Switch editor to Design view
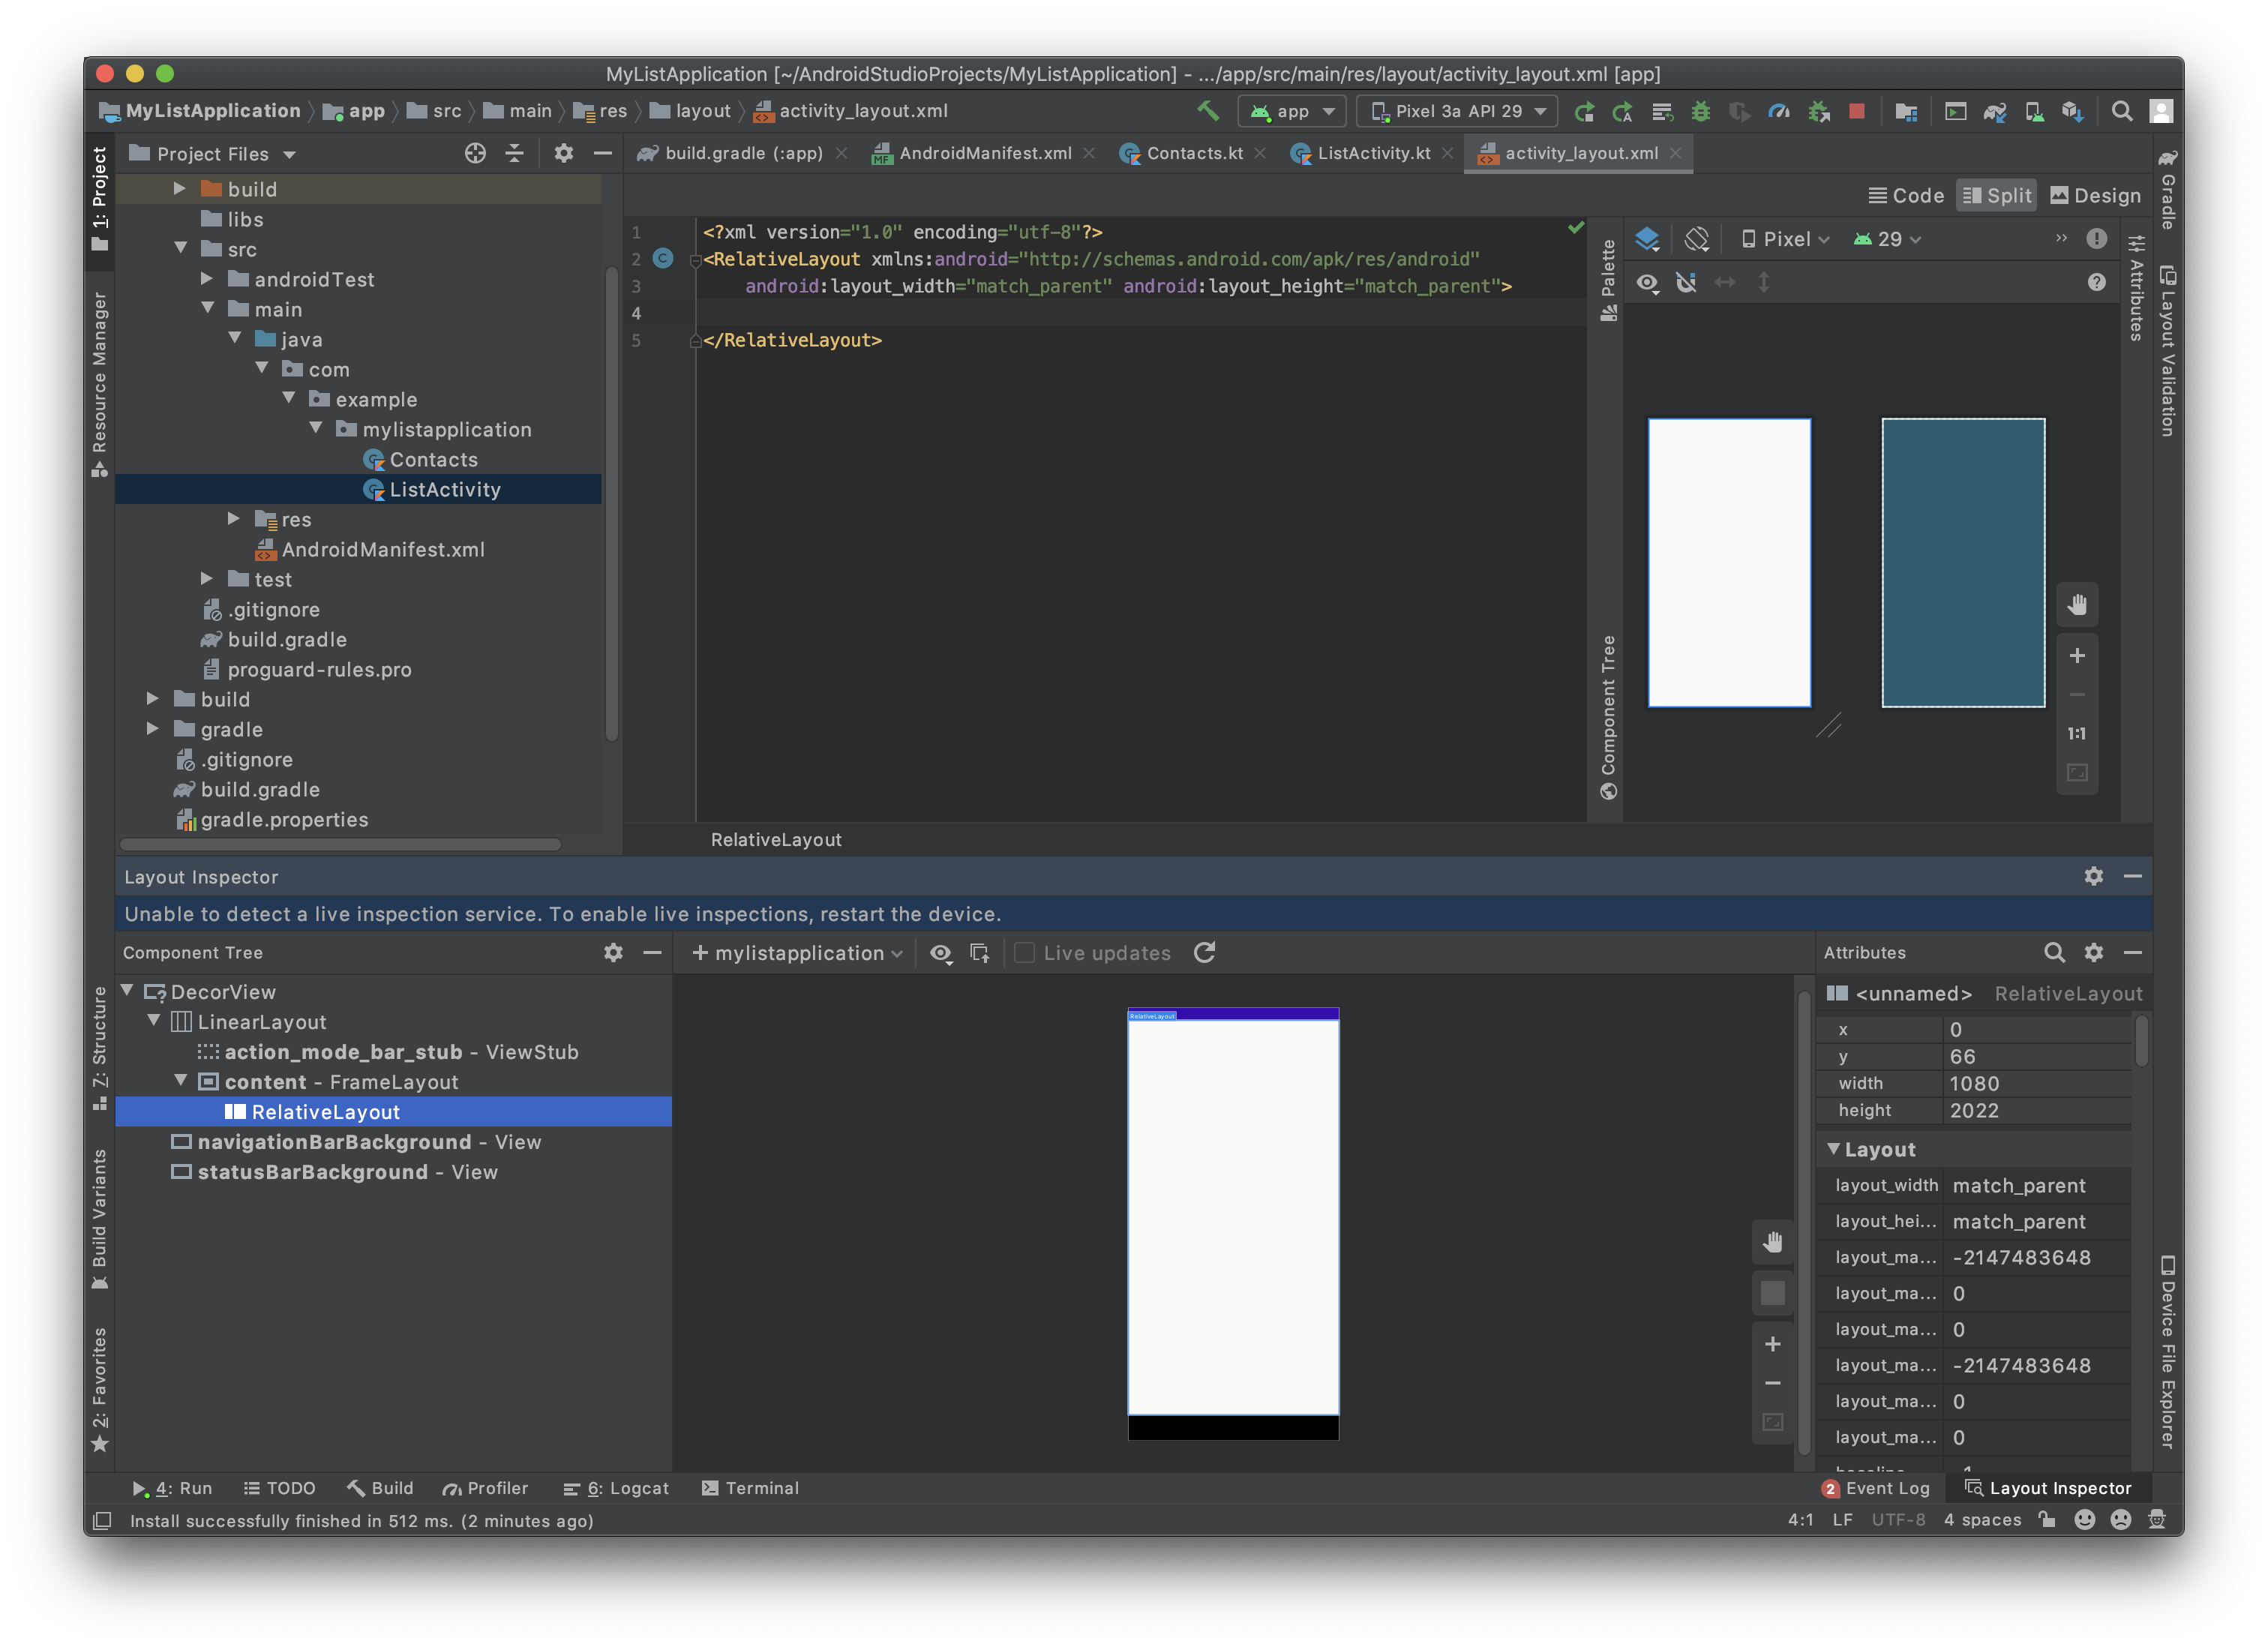This screenshot has height=1647, width=2268. (2095, 195)
